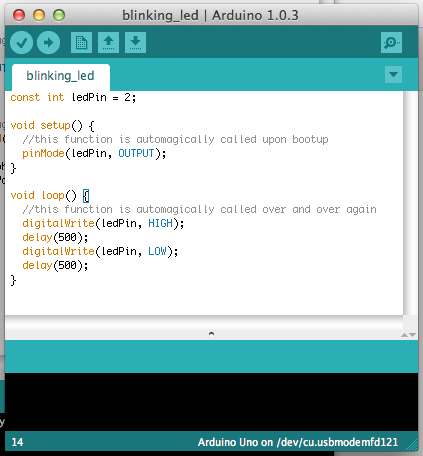Image resolution: width=423 pixels, height=456 pixels.
Task: Click the Upload arrow button
Action: (x=49, y=43)
